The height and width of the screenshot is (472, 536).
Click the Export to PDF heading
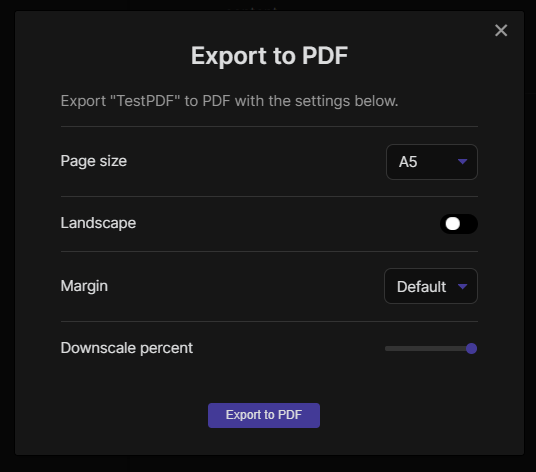click(269, 56)
